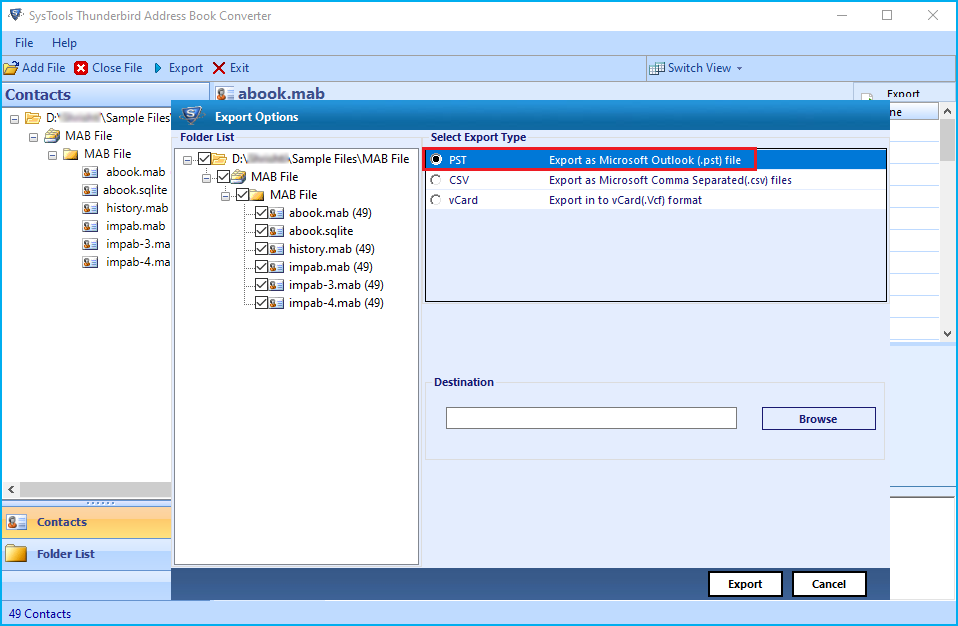This screenshot has height=626, width=958.
Task: Click the Add File toolbar icon
Action: (11, 68)
